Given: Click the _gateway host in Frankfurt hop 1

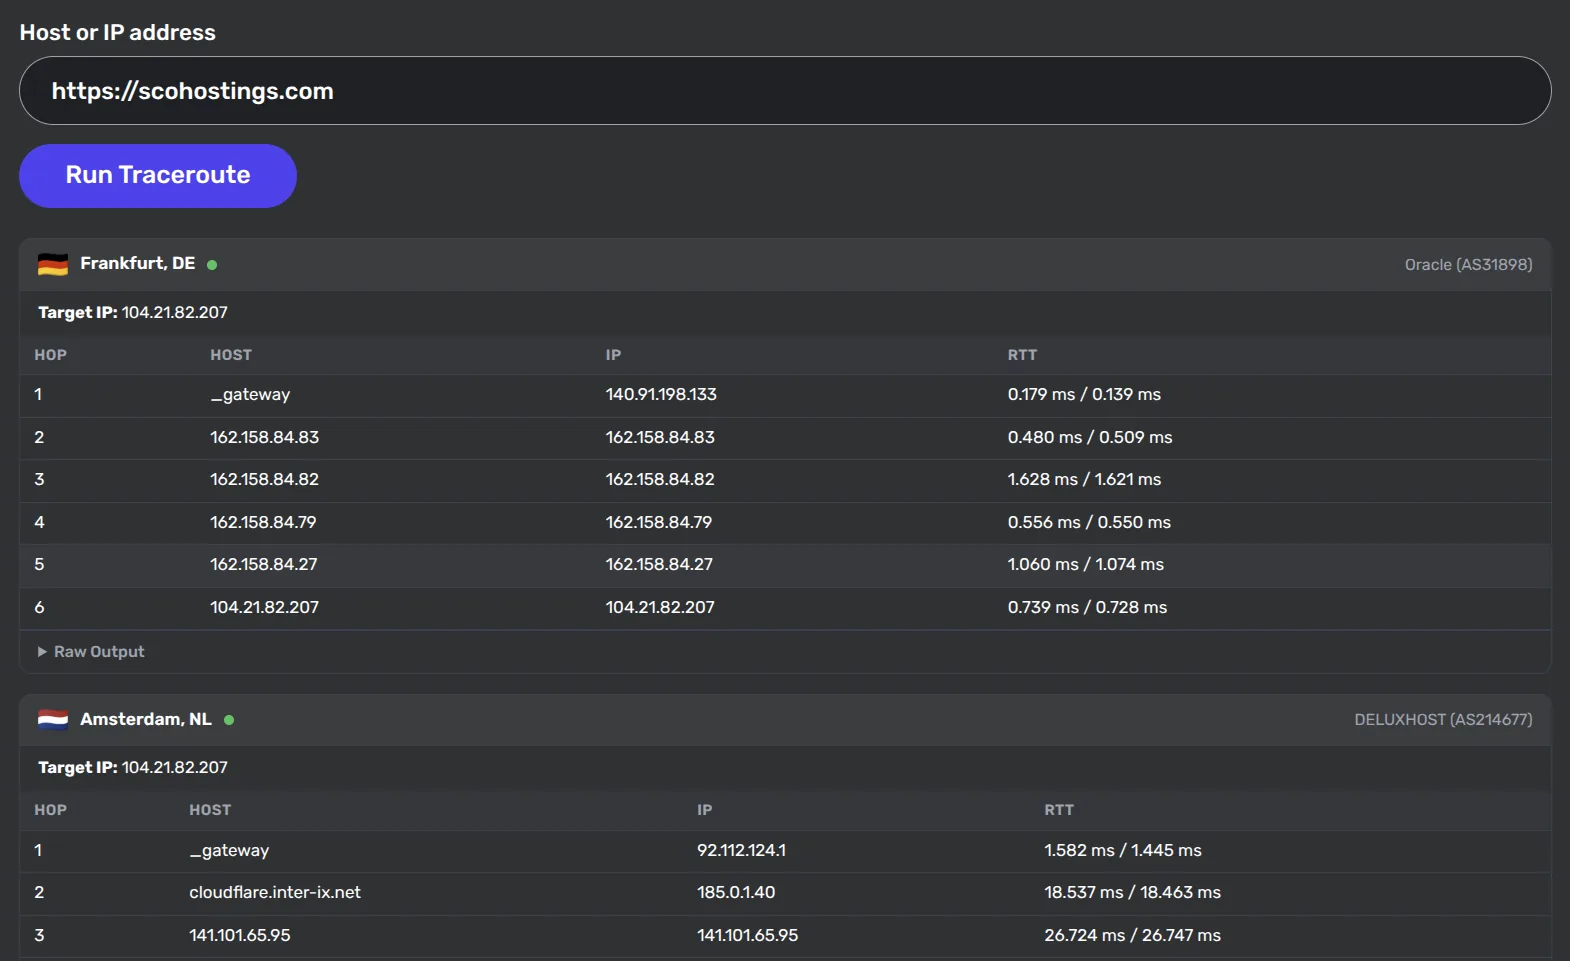Looking at the screenshot, I should [x=250, y=395].
